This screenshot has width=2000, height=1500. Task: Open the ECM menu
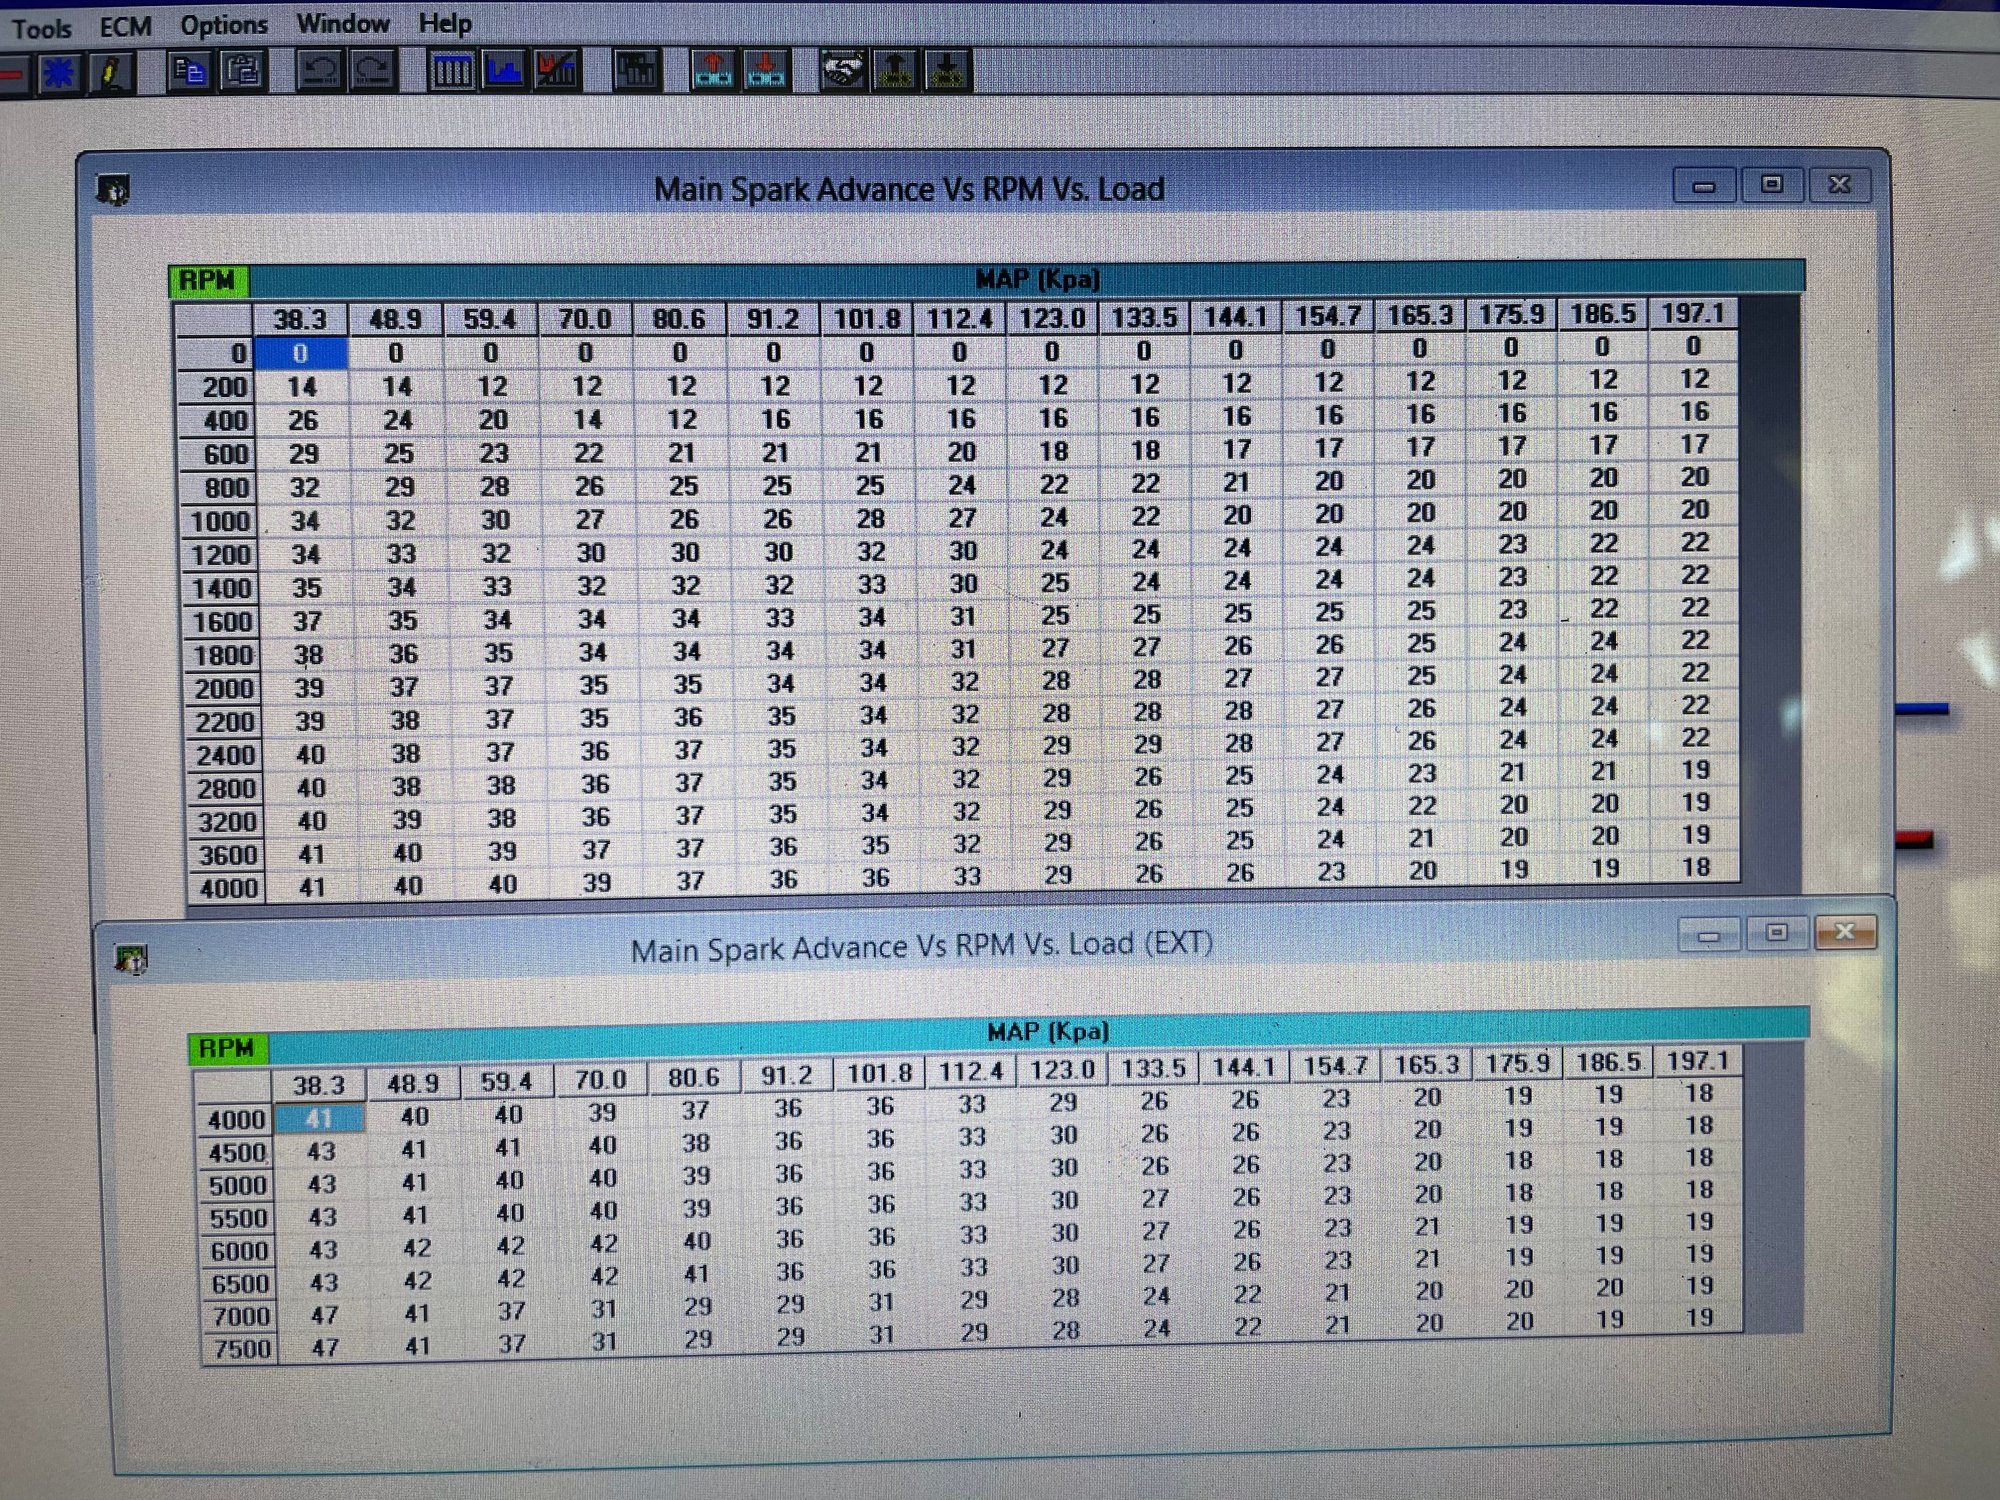(125, 26)
